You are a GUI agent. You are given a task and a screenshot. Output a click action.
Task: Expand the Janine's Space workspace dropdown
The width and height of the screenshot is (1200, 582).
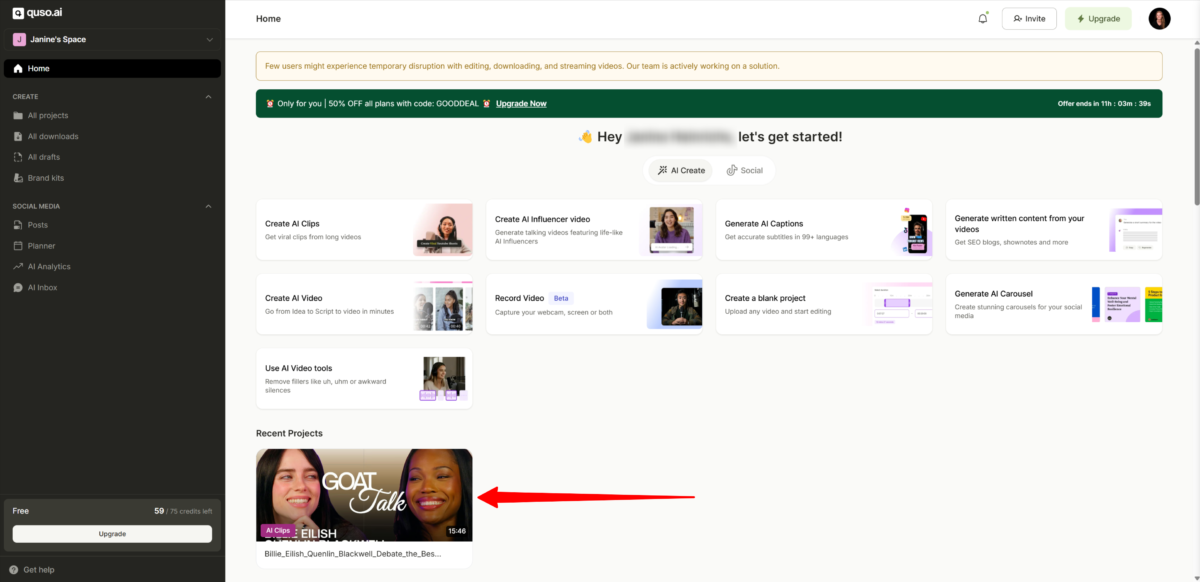click(112, 39)
